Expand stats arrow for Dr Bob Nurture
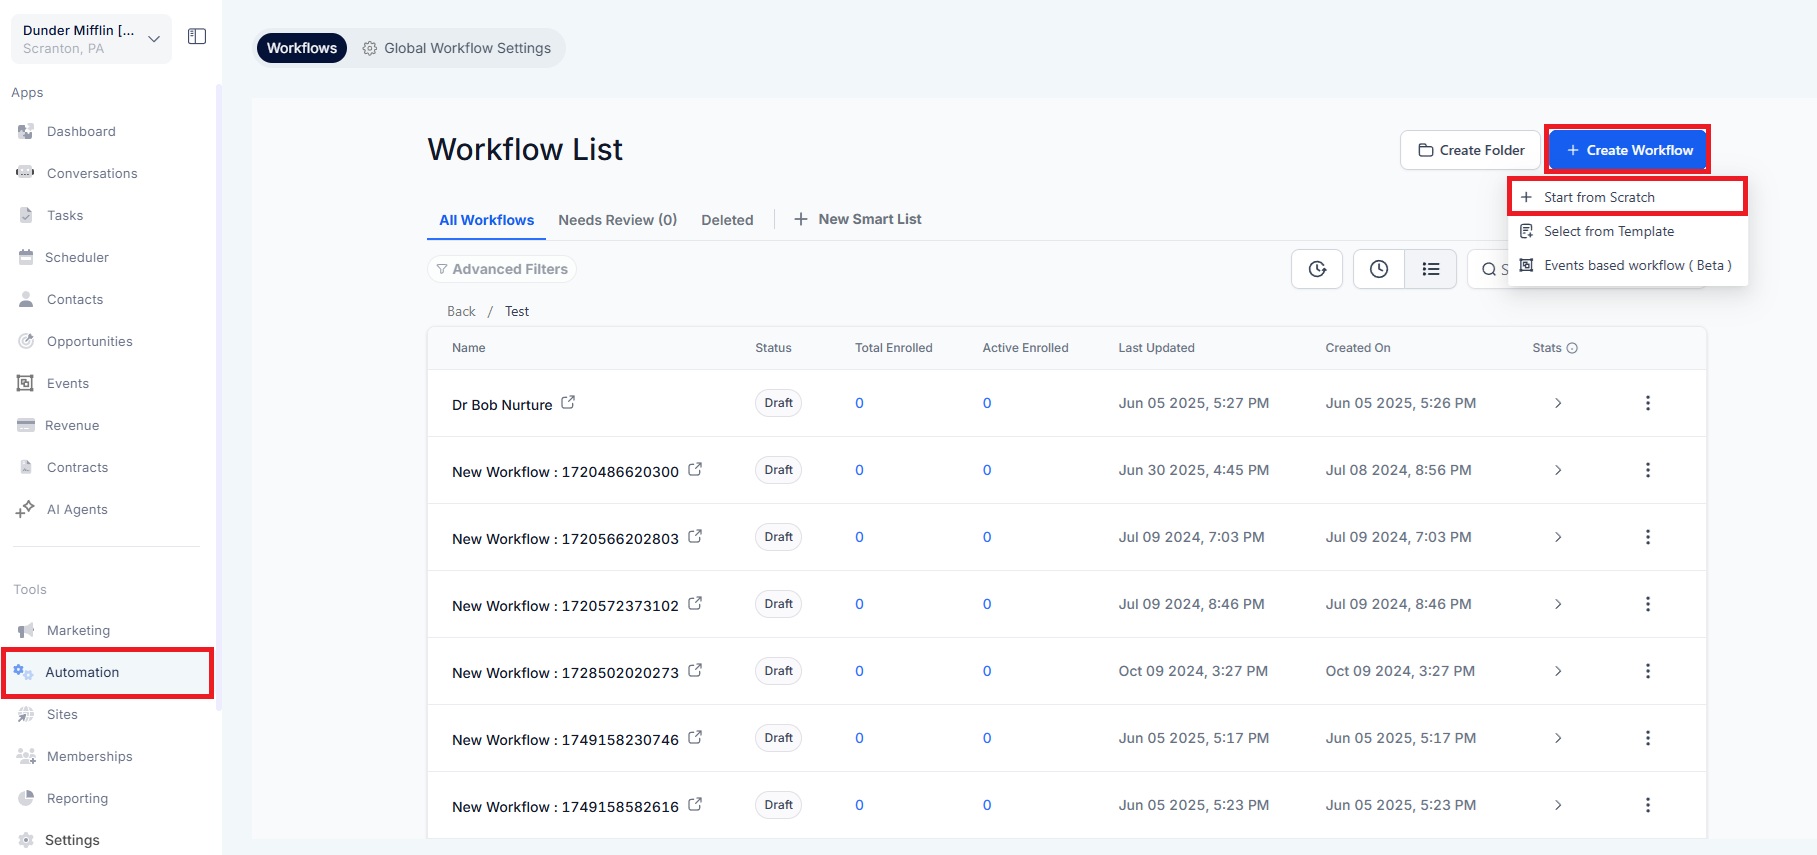The width and height of the screenshot is (1817, 855). click(1557, 403)
